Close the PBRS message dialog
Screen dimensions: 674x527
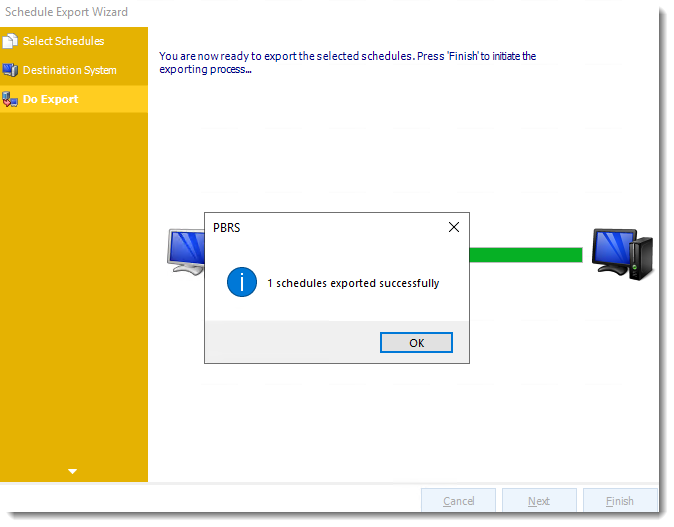(x=454, y=227)
